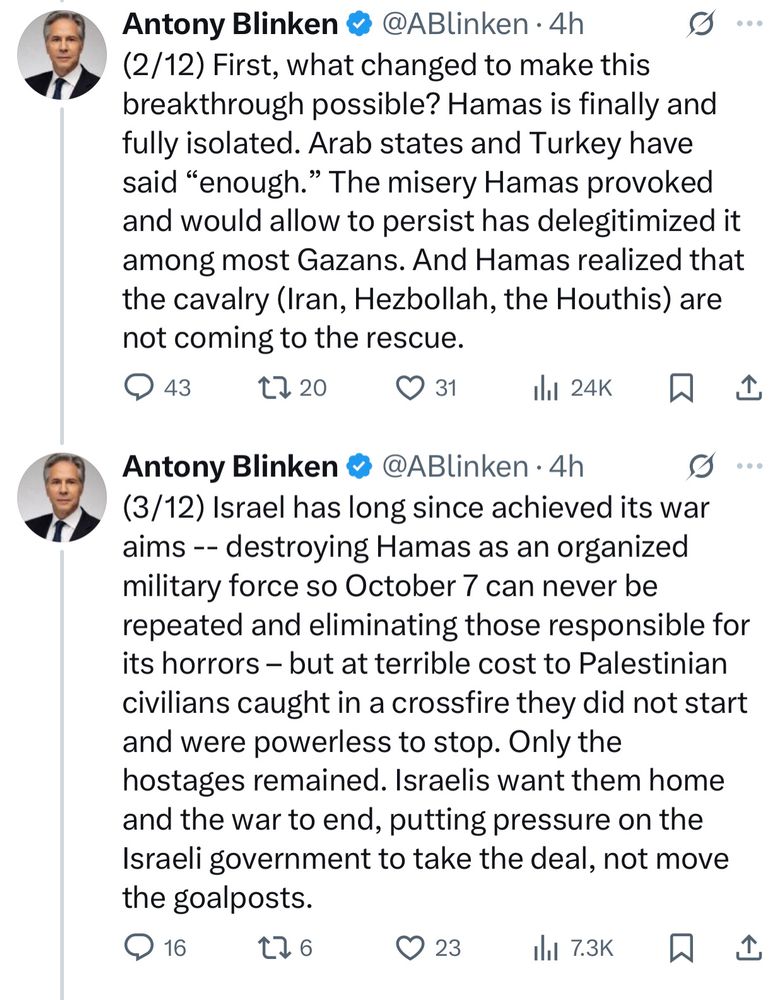This screenshot has width=784, height=1000.
Task: Bookmark the (2/12) tweet
Action: point(681,388)
